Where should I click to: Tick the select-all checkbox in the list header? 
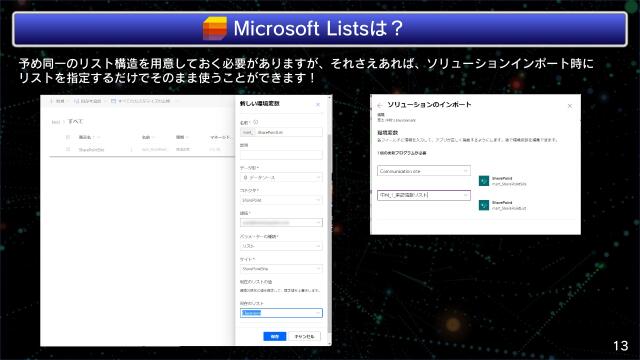[68, 137]
